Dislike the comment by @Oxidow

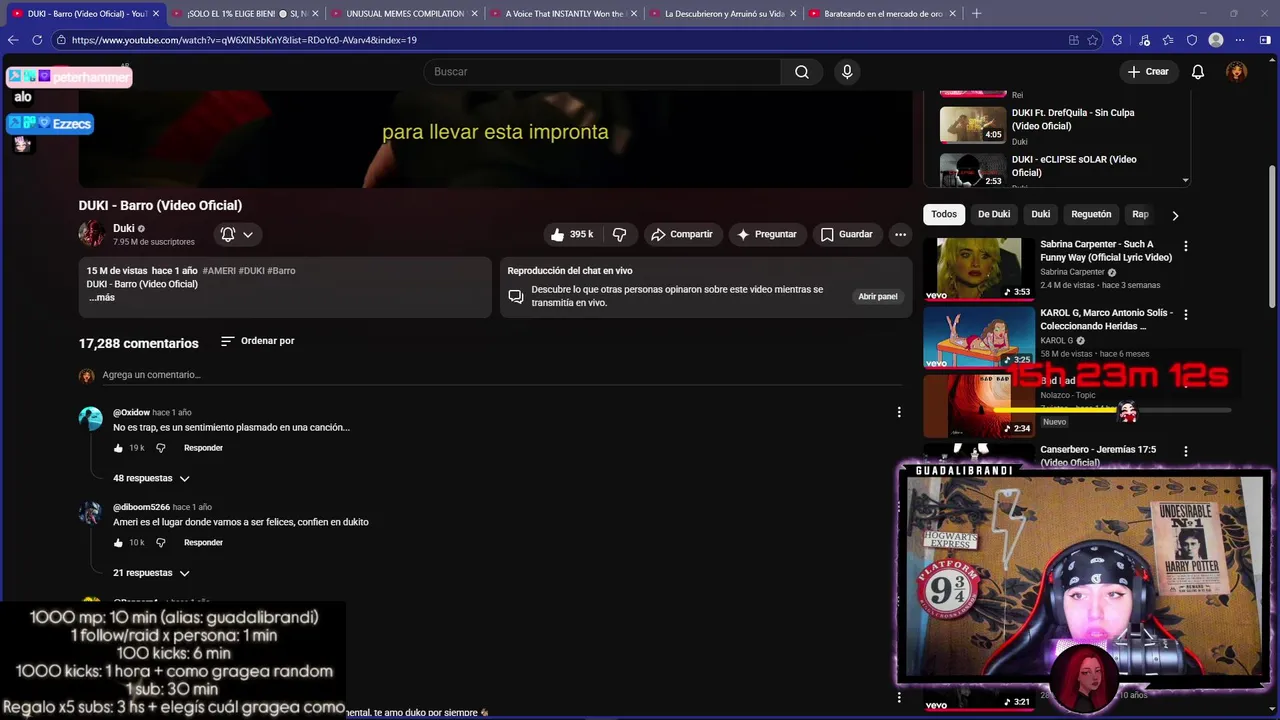click(x=160, y=448)
